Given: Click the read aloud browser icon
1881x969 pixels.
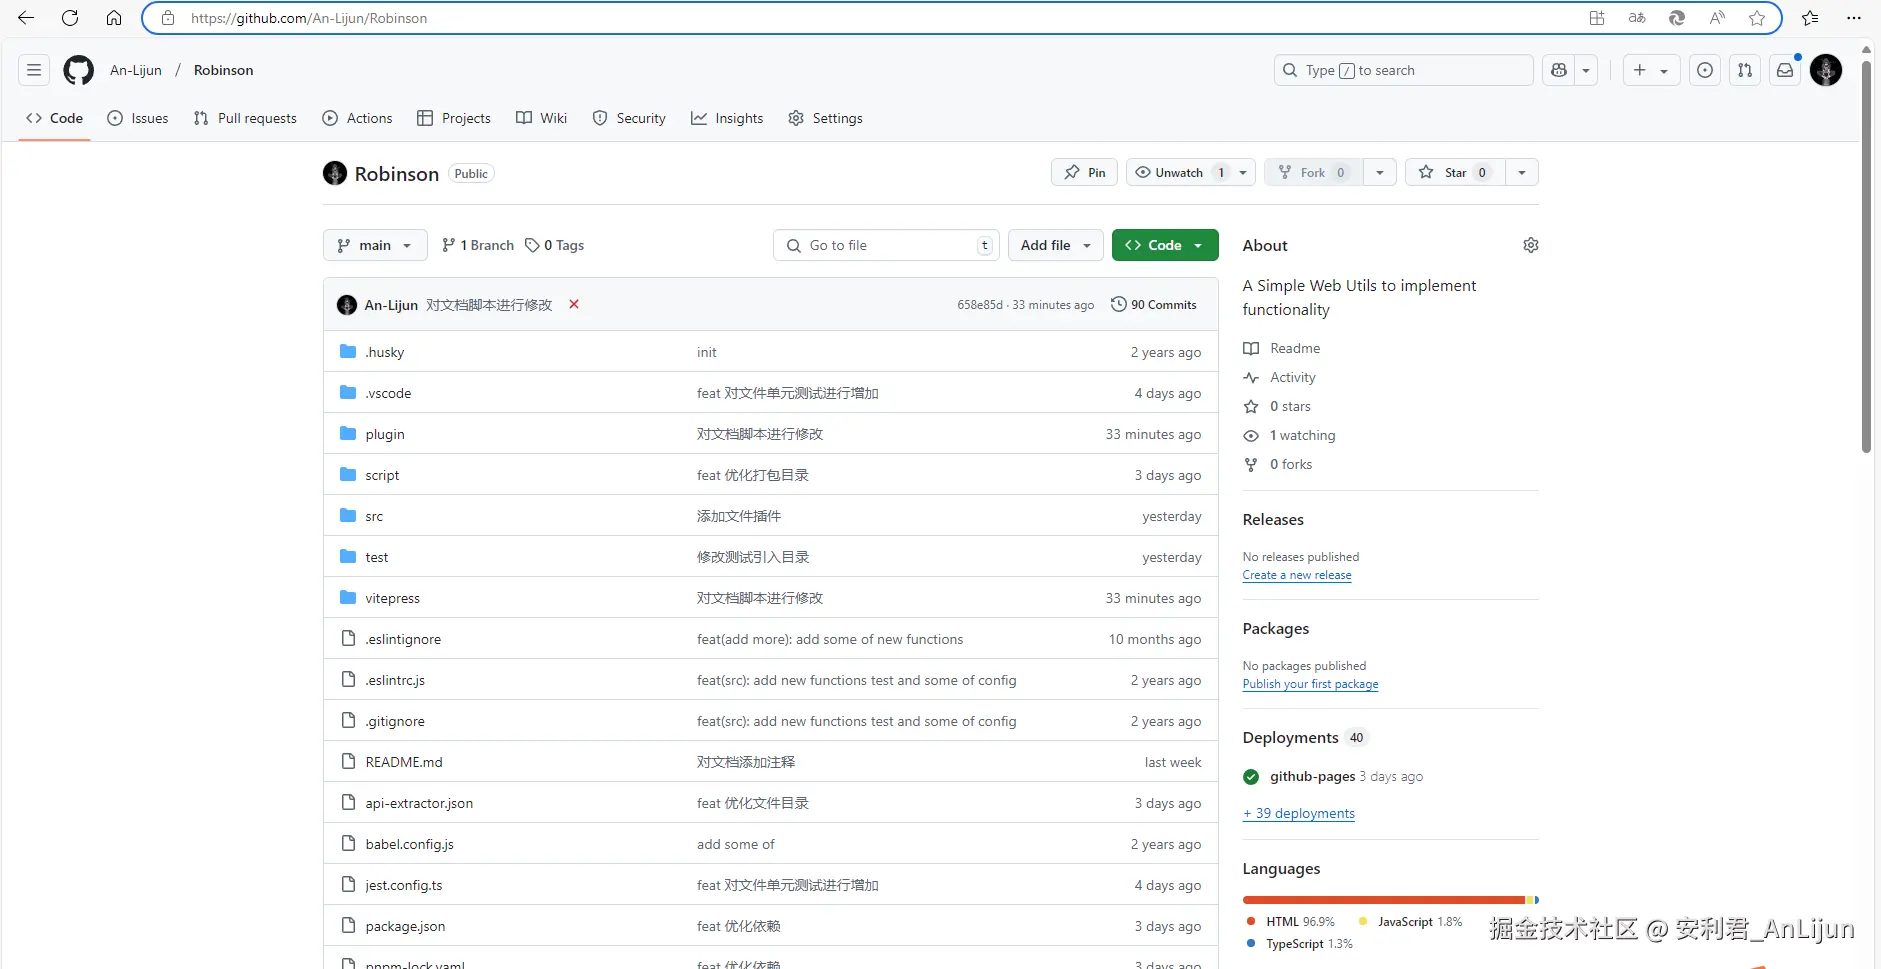Looking at the screenshot, I should 1717,18.
